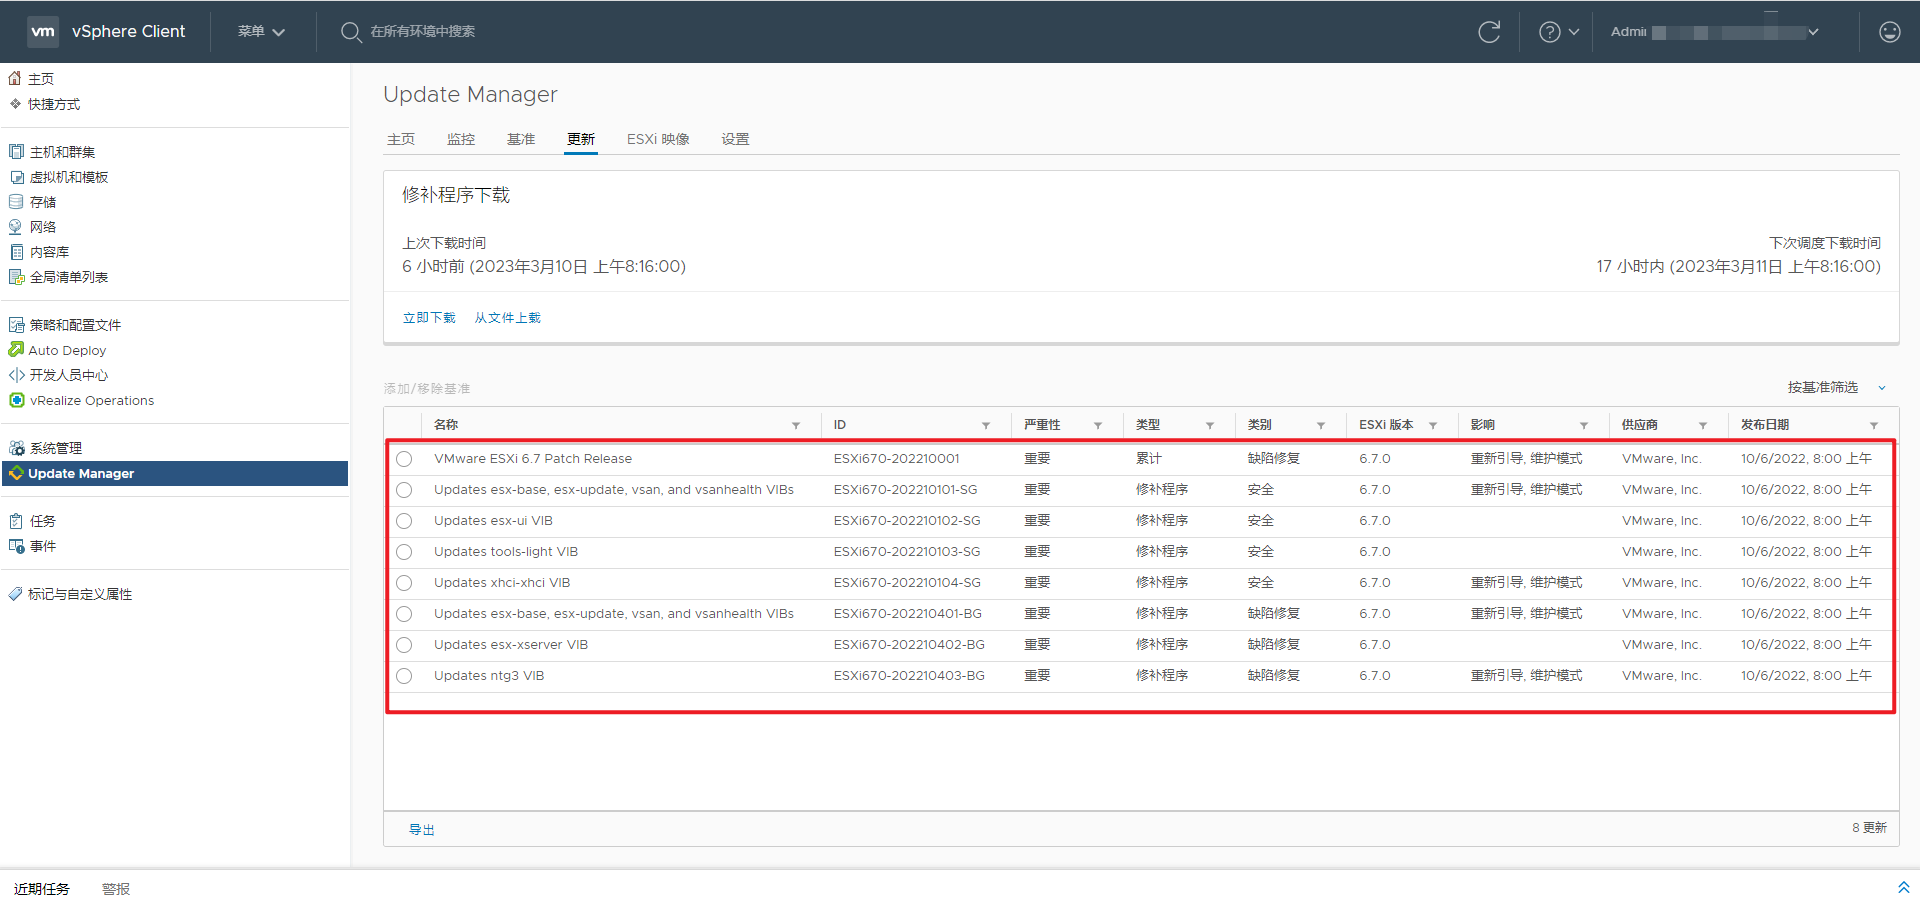The width and height of the screenshot is (1920, 902).
Task: Click the 从文件上载 link
Action: [x=507, y=318]
